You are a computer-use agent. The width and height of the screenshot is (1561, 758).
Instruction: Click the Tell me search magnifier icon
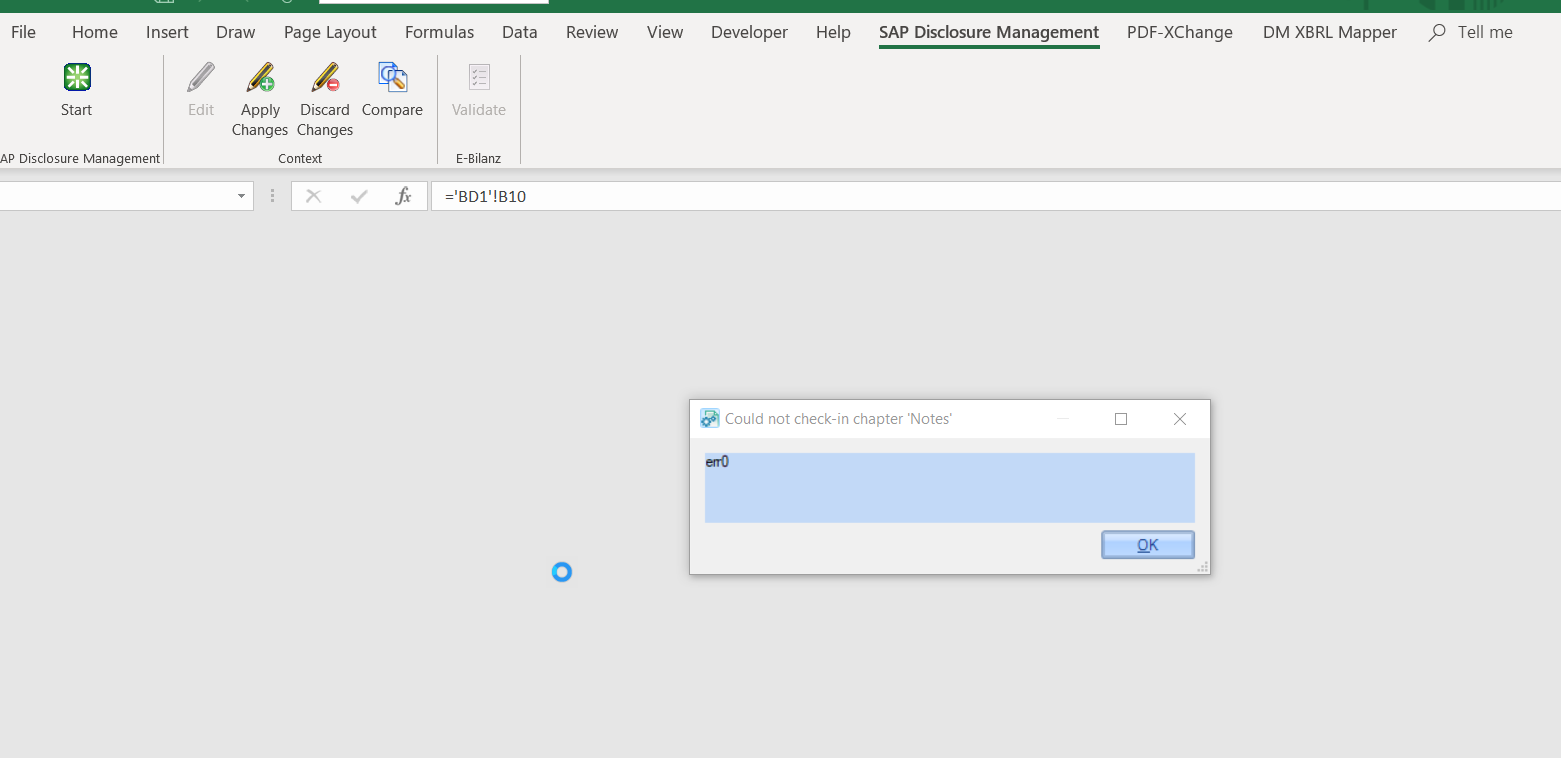point(1437,33)
